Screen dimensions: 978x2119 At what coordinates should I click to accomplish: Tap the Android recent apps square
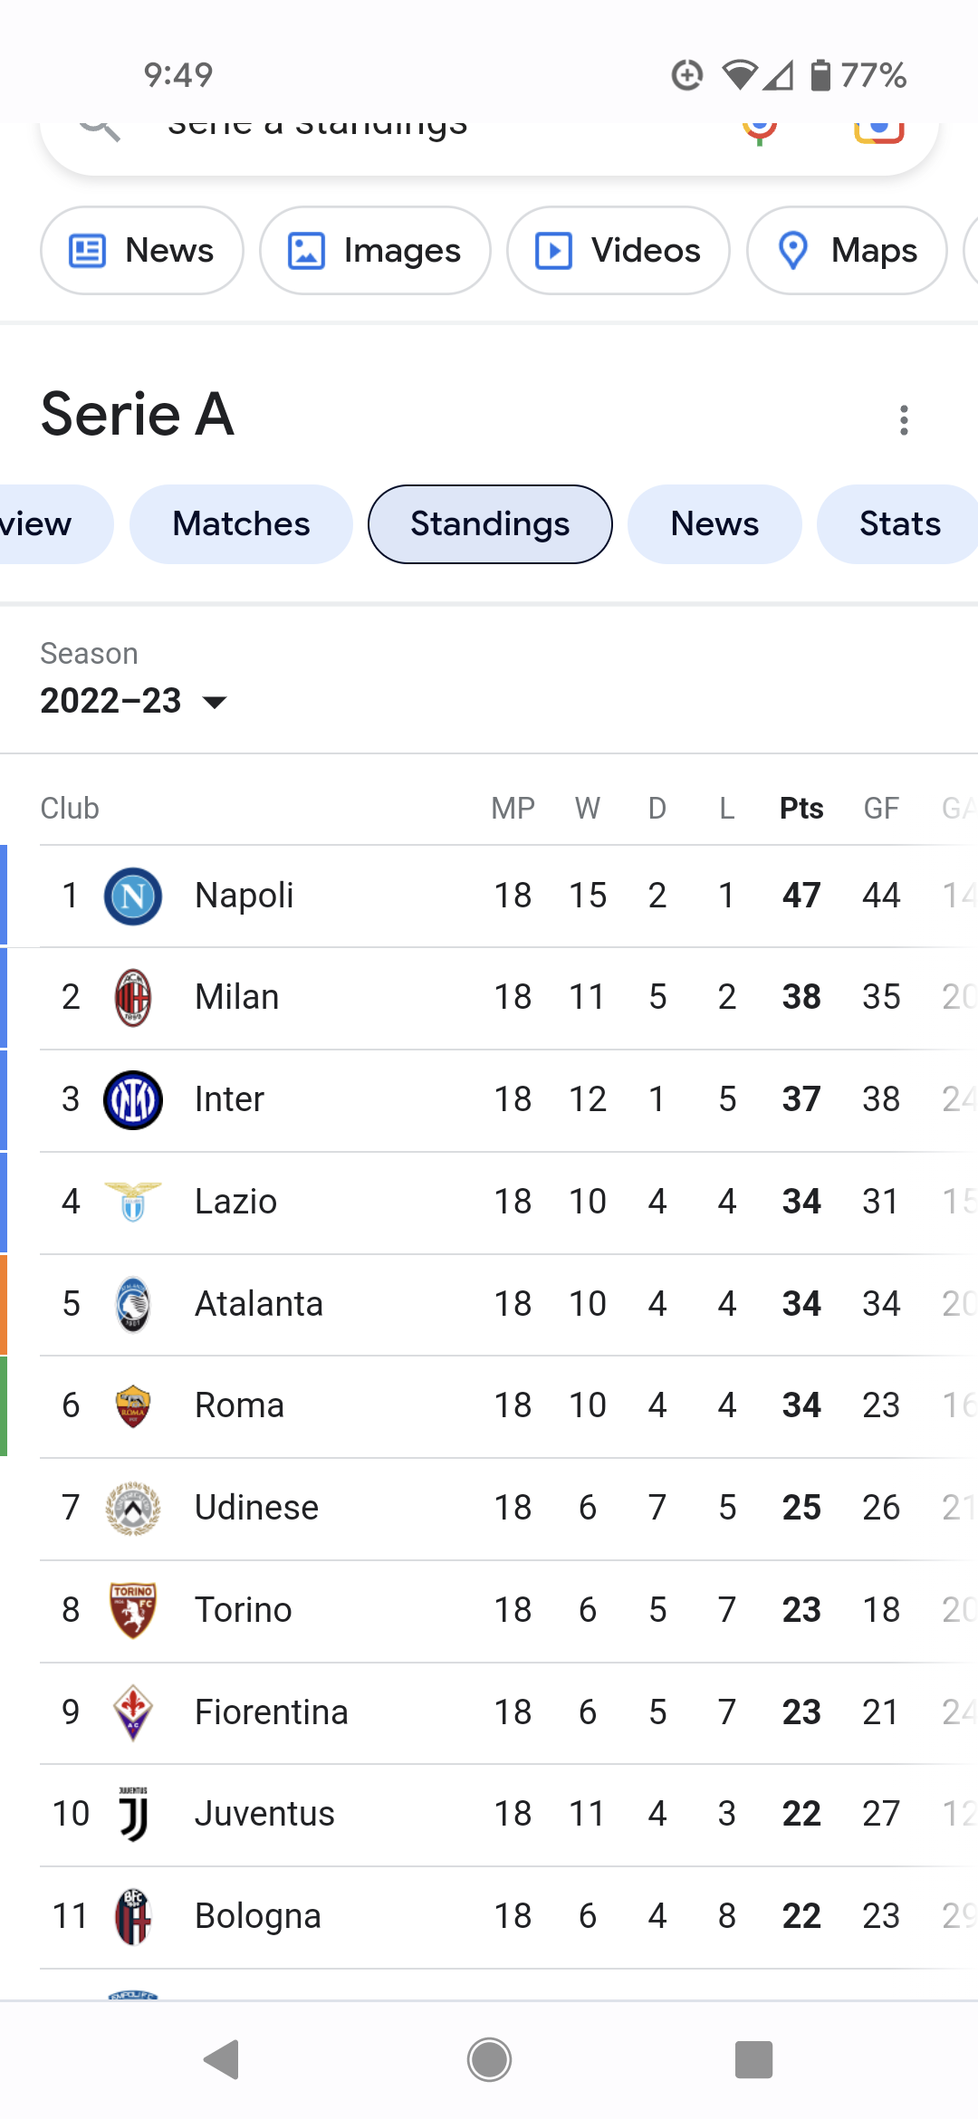coord(753,2059)
